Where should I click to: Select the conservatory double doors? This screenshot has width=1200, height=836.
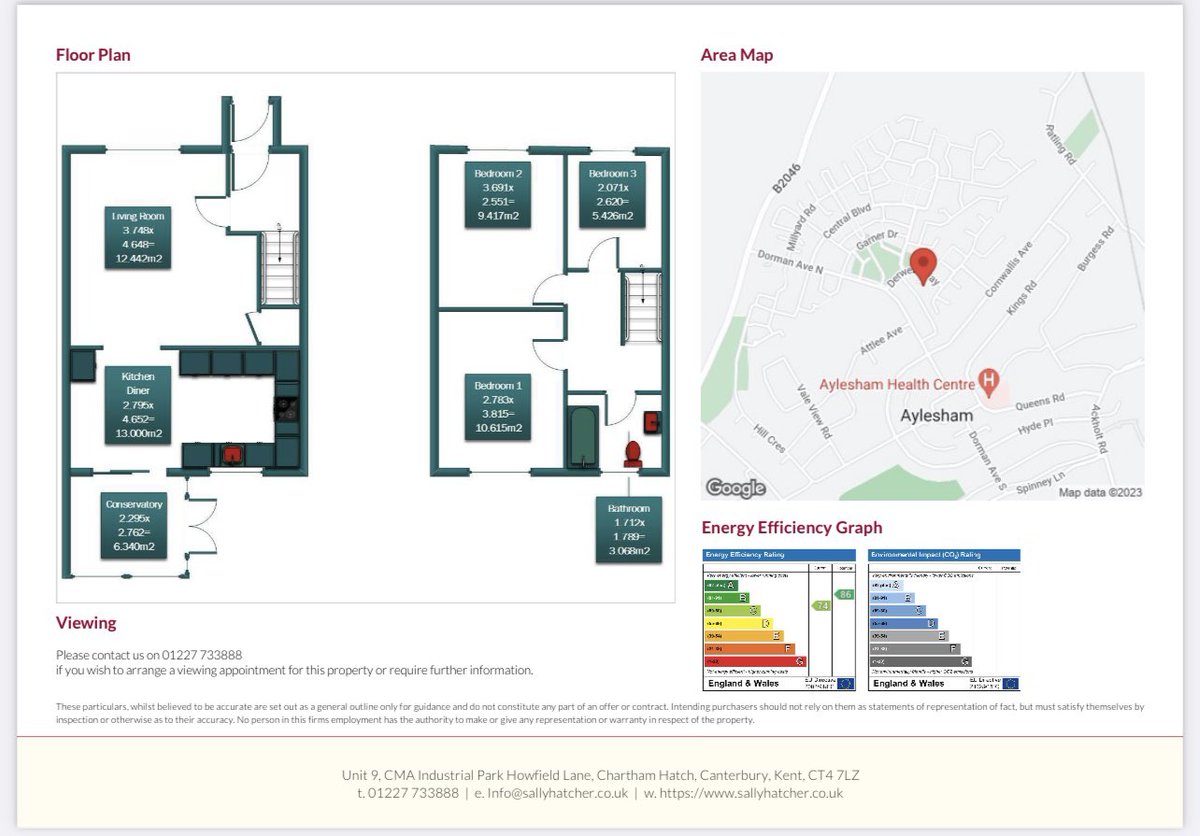pos(203,525)
